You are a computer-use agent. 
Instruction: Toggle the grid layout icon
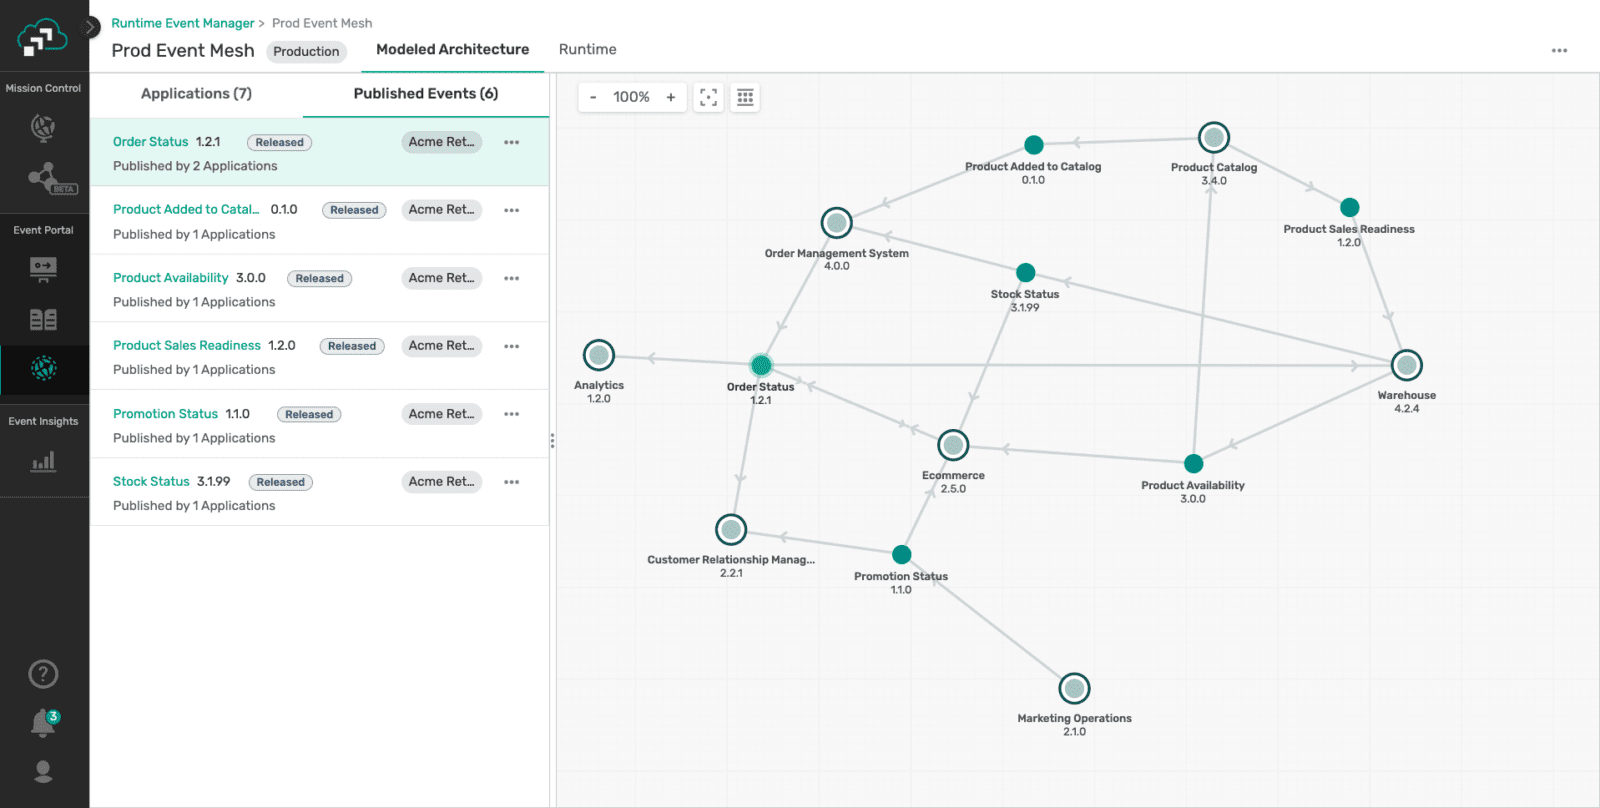pos(745,97)
